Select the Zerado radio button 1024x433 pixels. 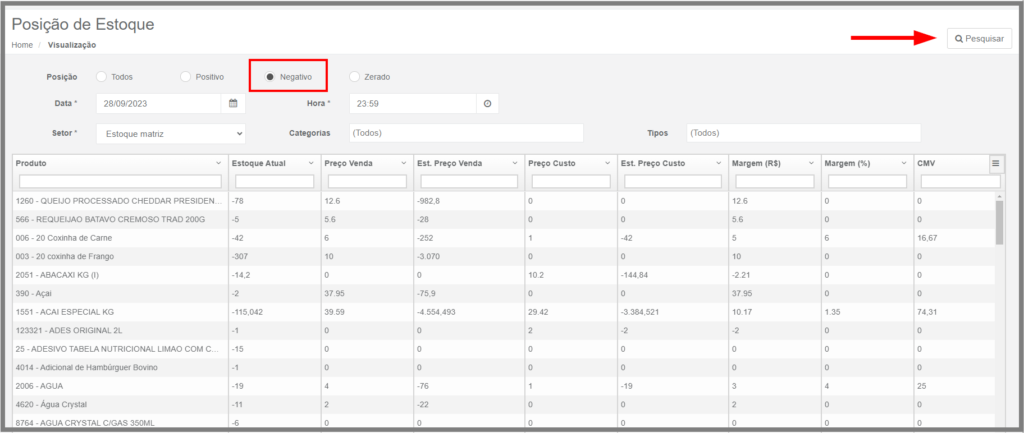point(354,76)
